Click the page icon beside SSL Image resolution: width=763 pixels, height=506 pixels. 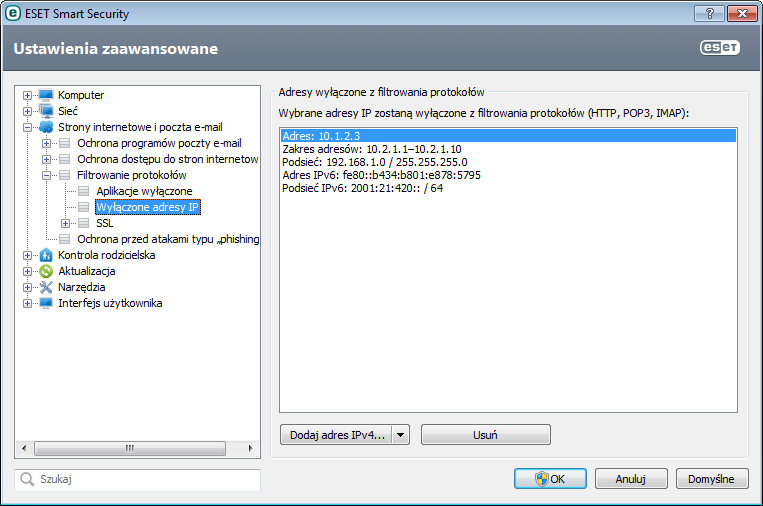tap(84, 223)
